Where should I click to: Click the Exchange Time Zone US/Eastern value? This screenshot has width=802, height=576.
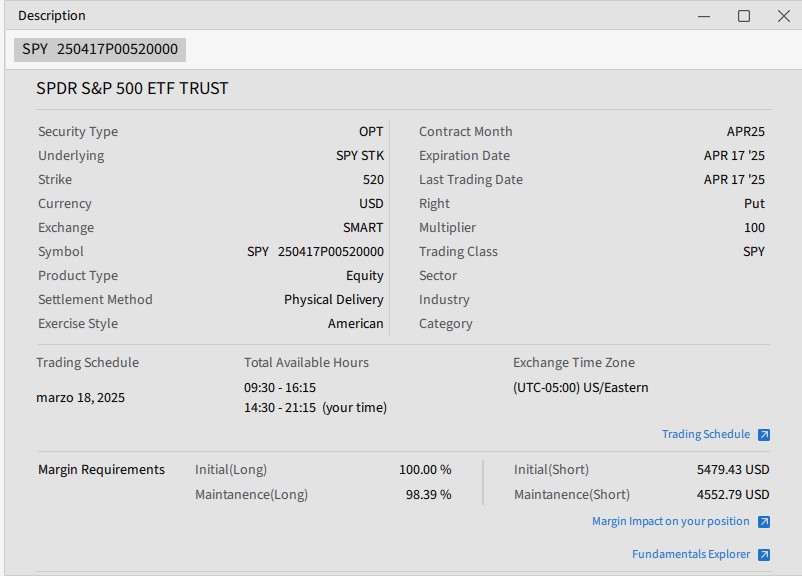580,388
